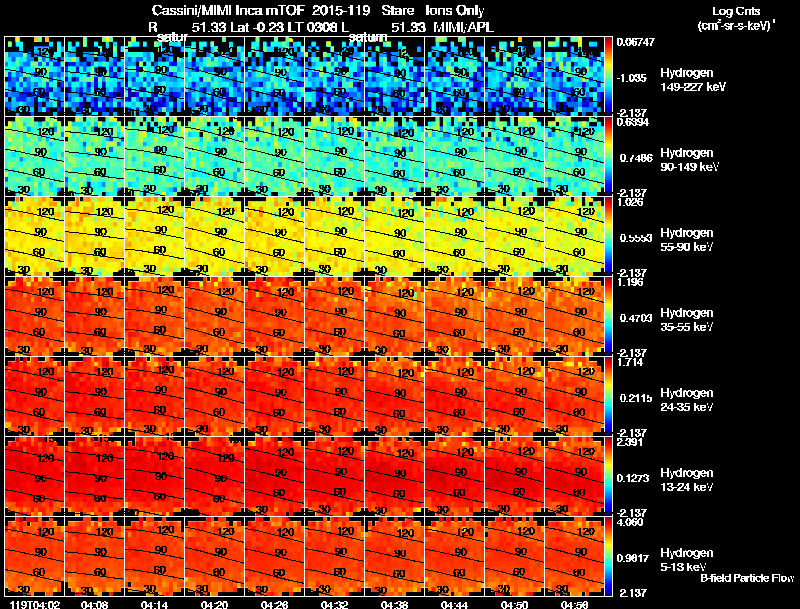The image size is (800, 609).
Task: Click the colorbar maximum value '1.714'
Action: click(630, 363)
